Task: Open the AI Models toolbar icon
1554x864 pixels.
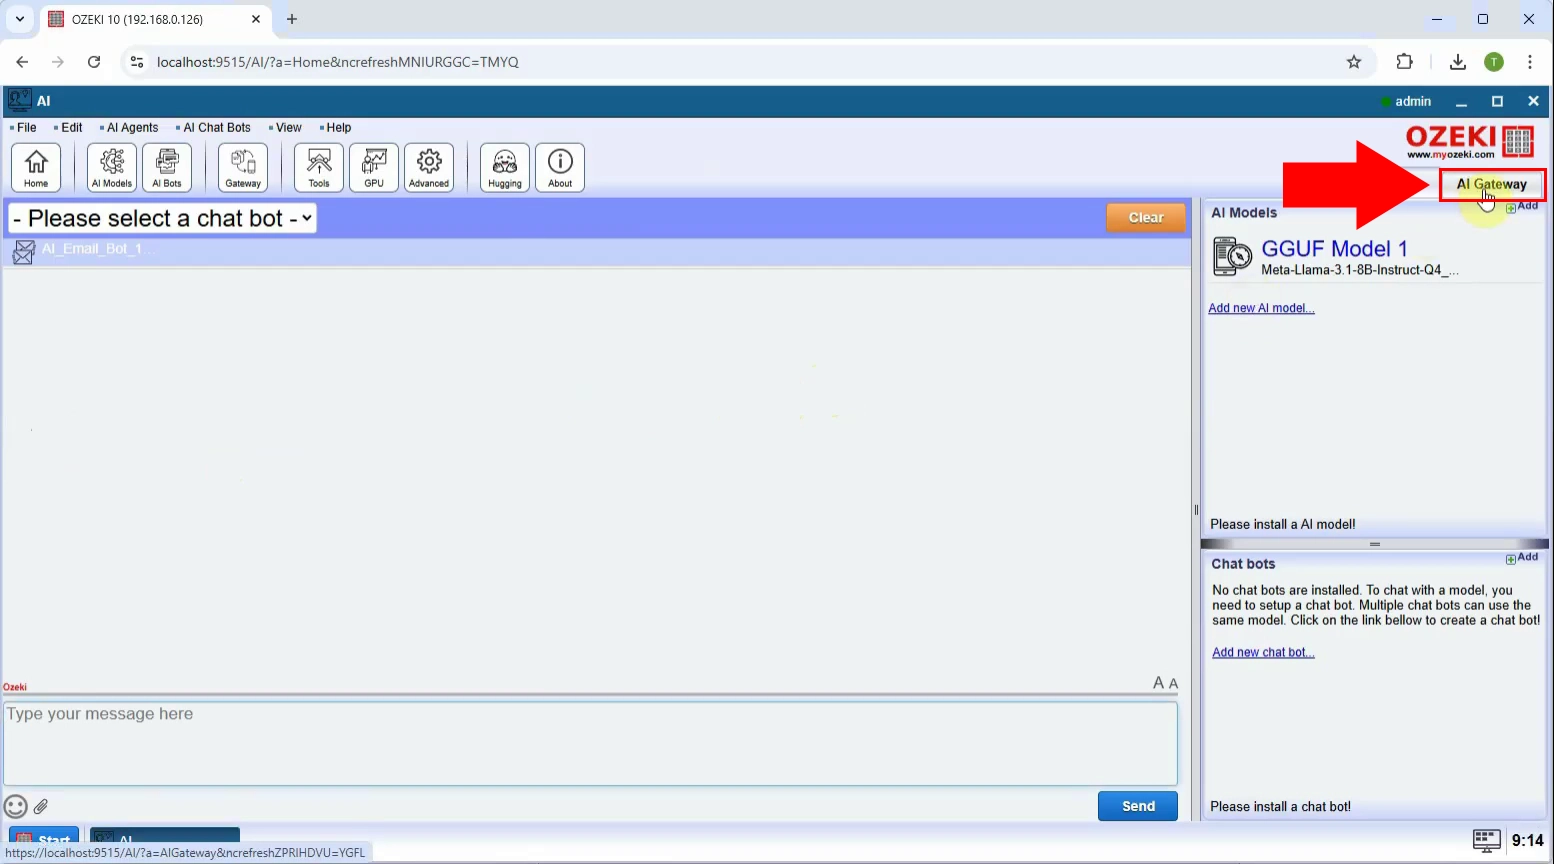Action: (x=112, y=167)
